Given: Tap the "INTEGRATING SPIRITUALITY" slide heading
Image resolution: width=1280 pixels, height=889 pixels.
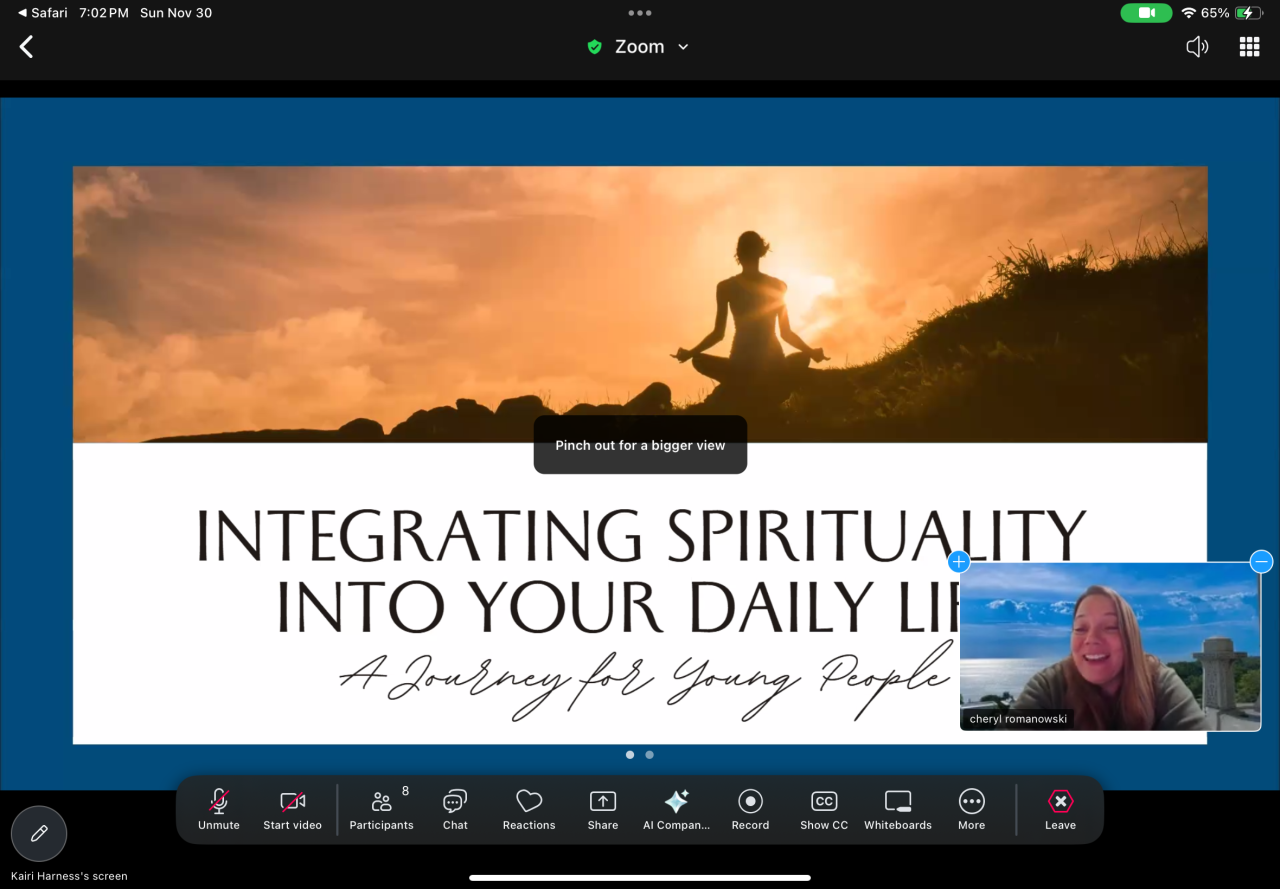Looking at the screenshot, I should (x=640, y=535).
